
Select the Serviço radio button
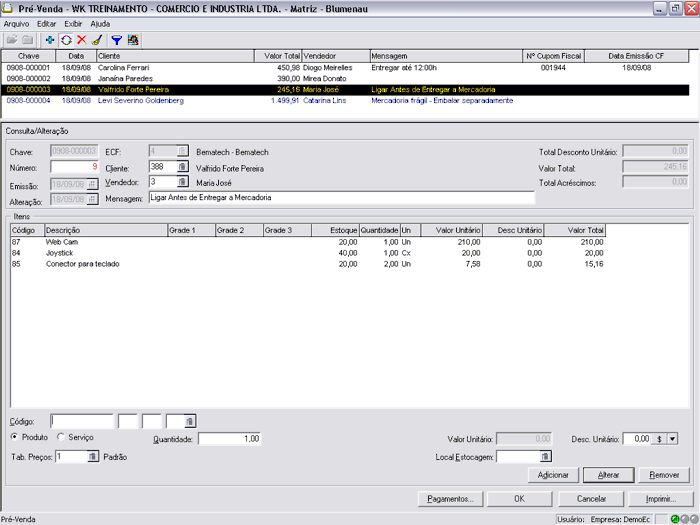point(61,437)
